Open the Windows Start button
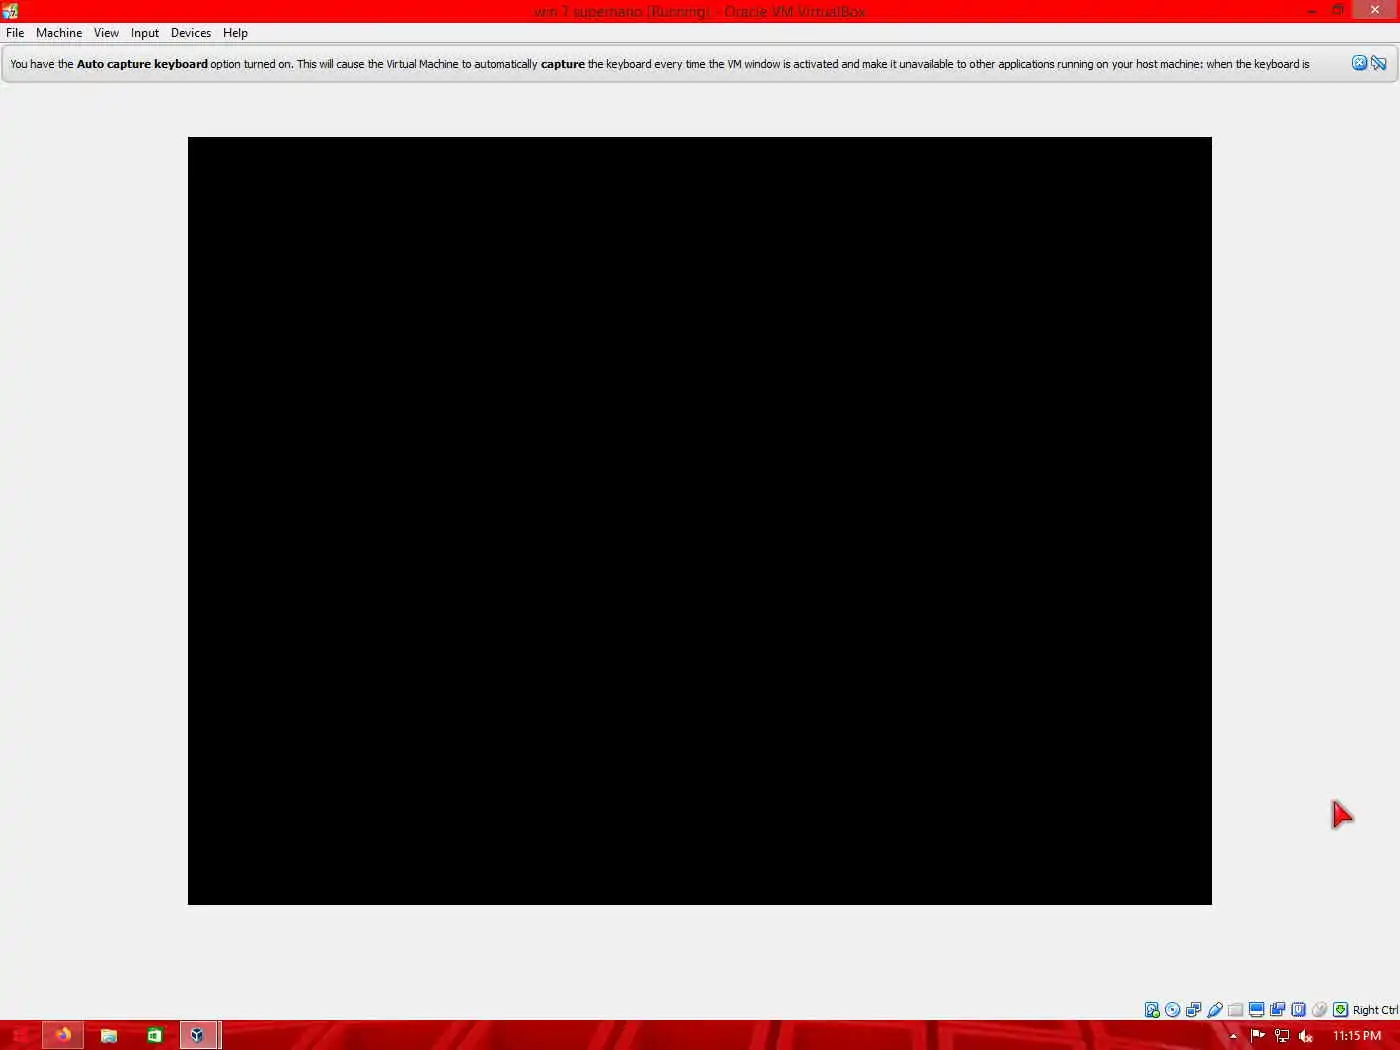The width and height of the screenshot is (1400, 1050). [x=20, y=1035]
